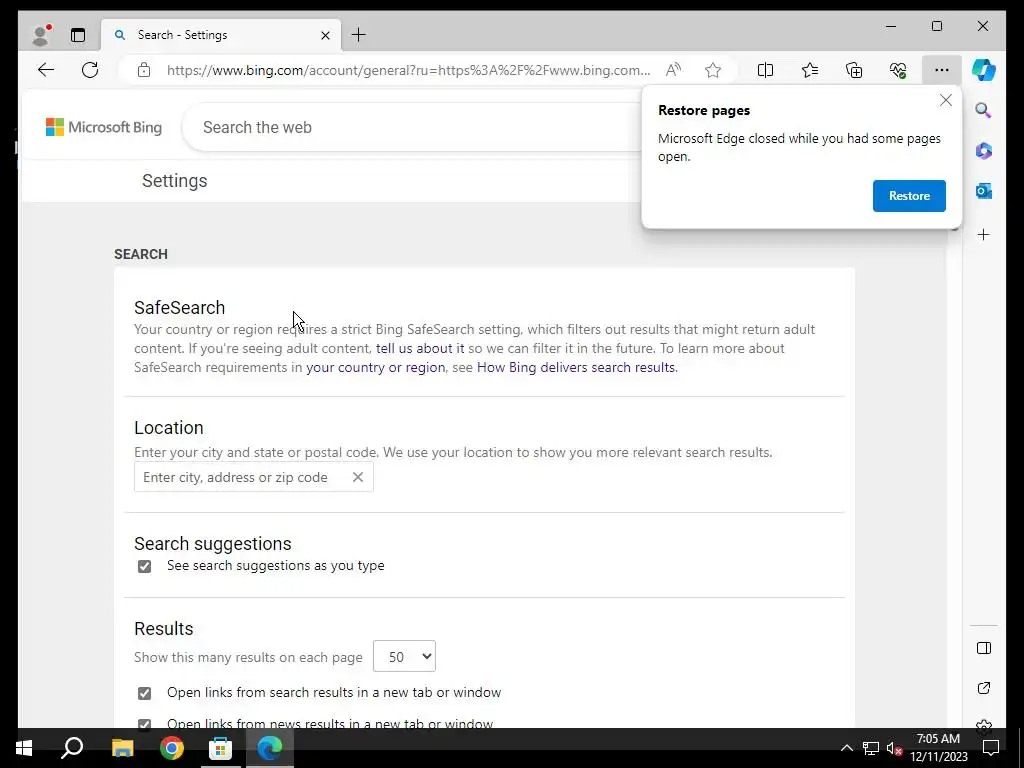This screenshot has width=1024, height=768.
Task: Click the Settings page heading
Action: [x=174, y=181]
